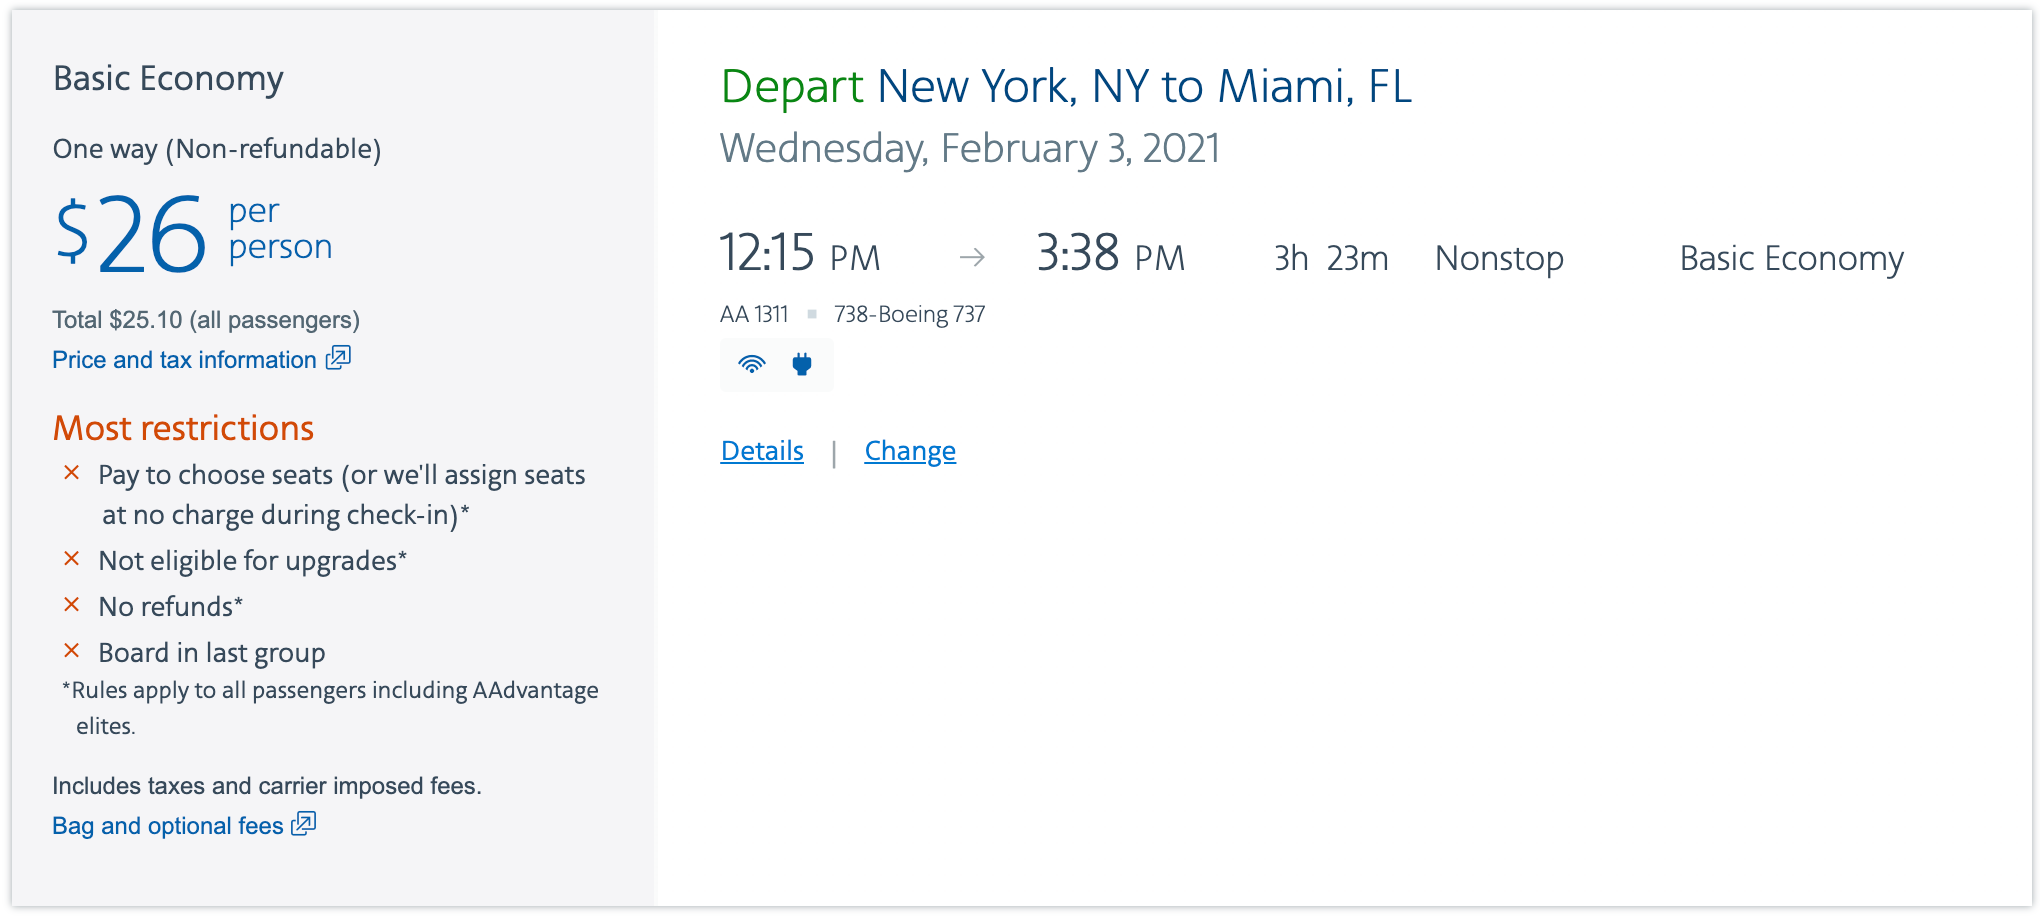The height and width of the screenshot is (916, 2040).
Task: Click the X icon next to 'Not eligible for upgrades'
Action: [x=72, y=559]
